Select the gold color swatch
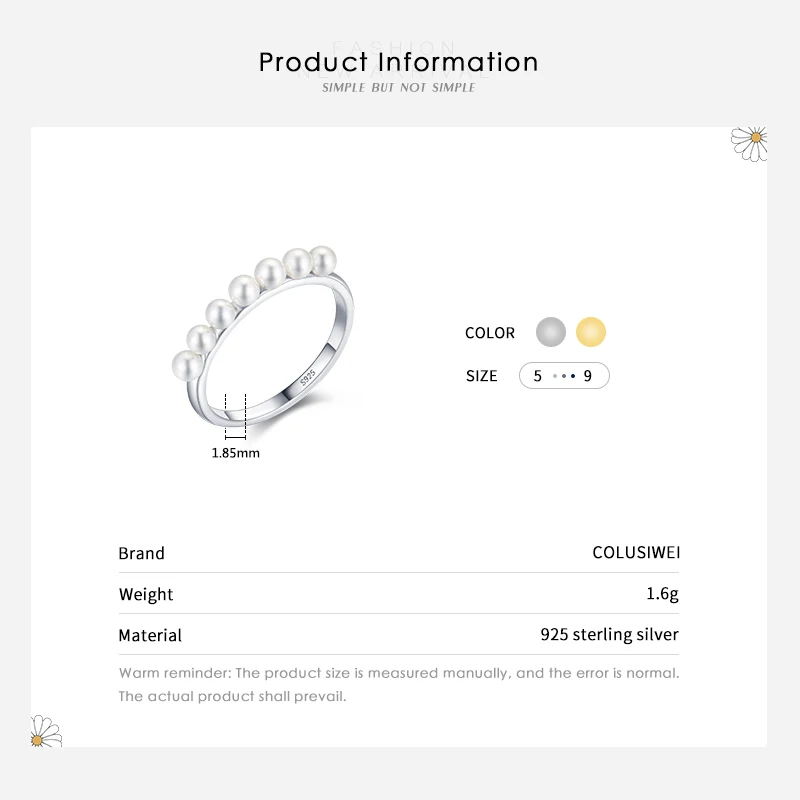800x800 pixels. [x=591, y=332]
